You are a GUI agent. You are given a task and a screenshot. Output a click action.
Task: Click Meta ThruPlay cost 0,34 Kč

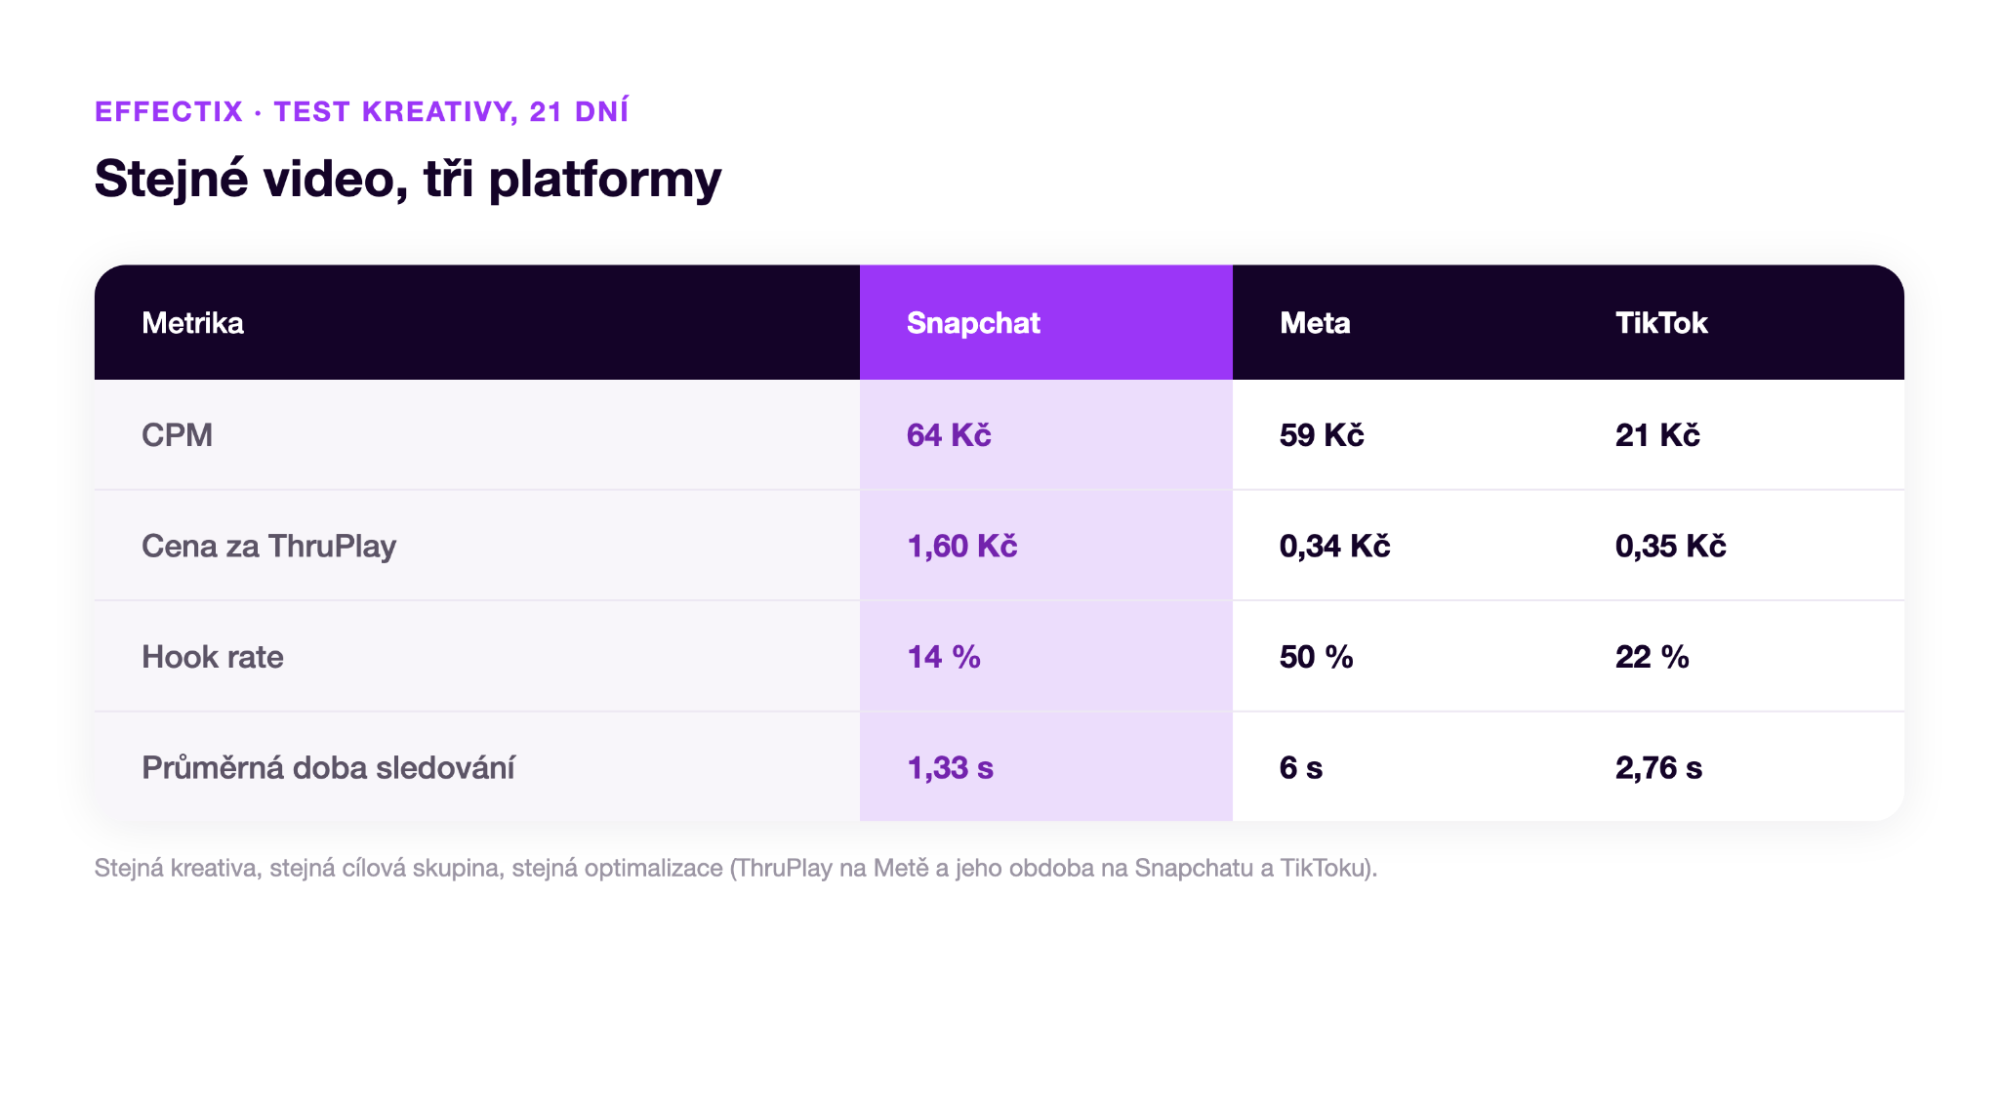coord(1334,546)
